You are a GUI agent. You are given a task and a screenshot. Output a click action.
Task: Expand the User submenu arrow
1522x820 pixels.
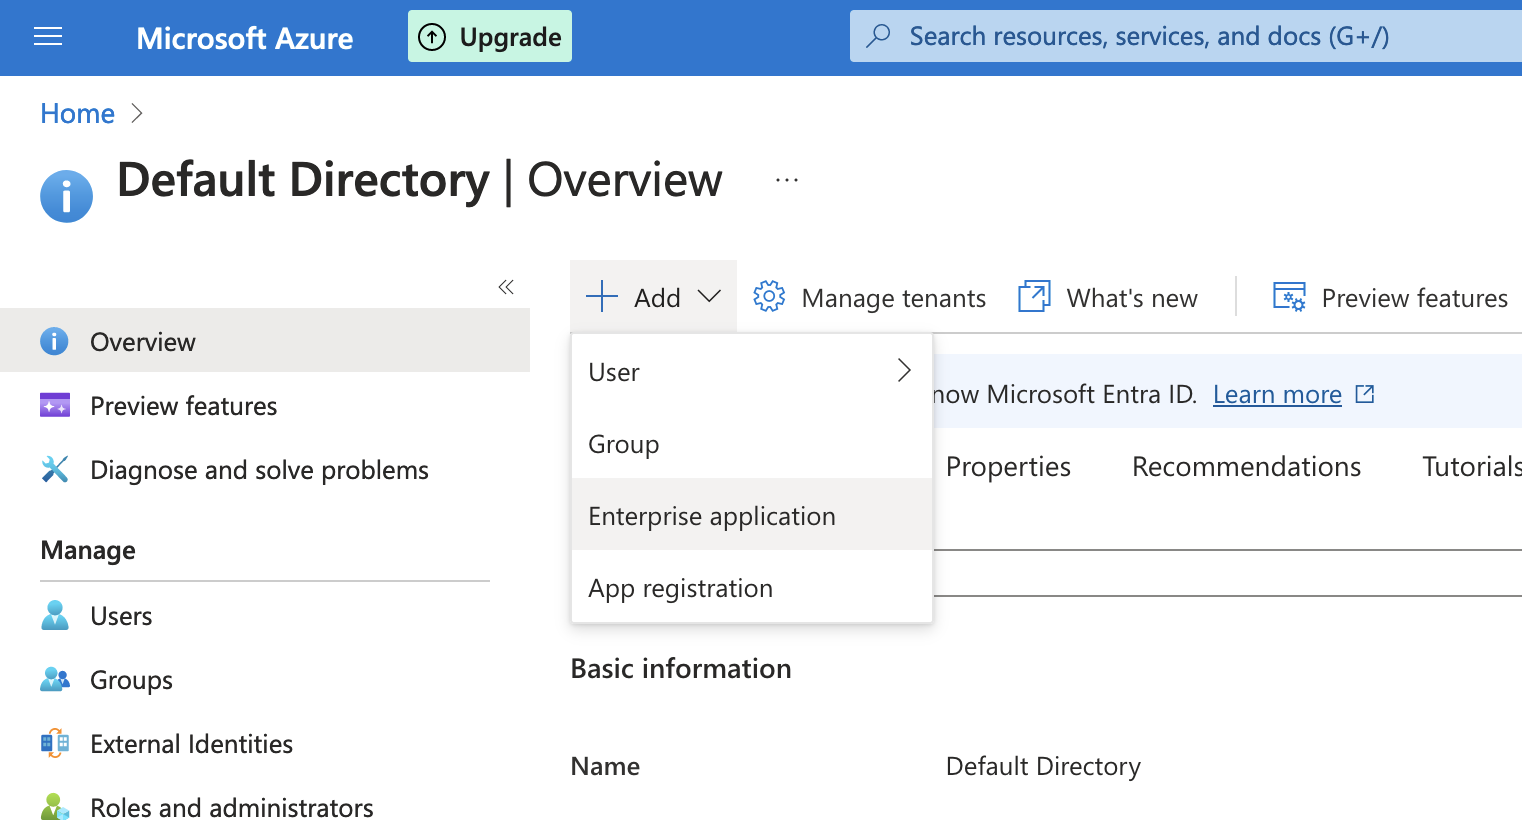pos(904,371)
